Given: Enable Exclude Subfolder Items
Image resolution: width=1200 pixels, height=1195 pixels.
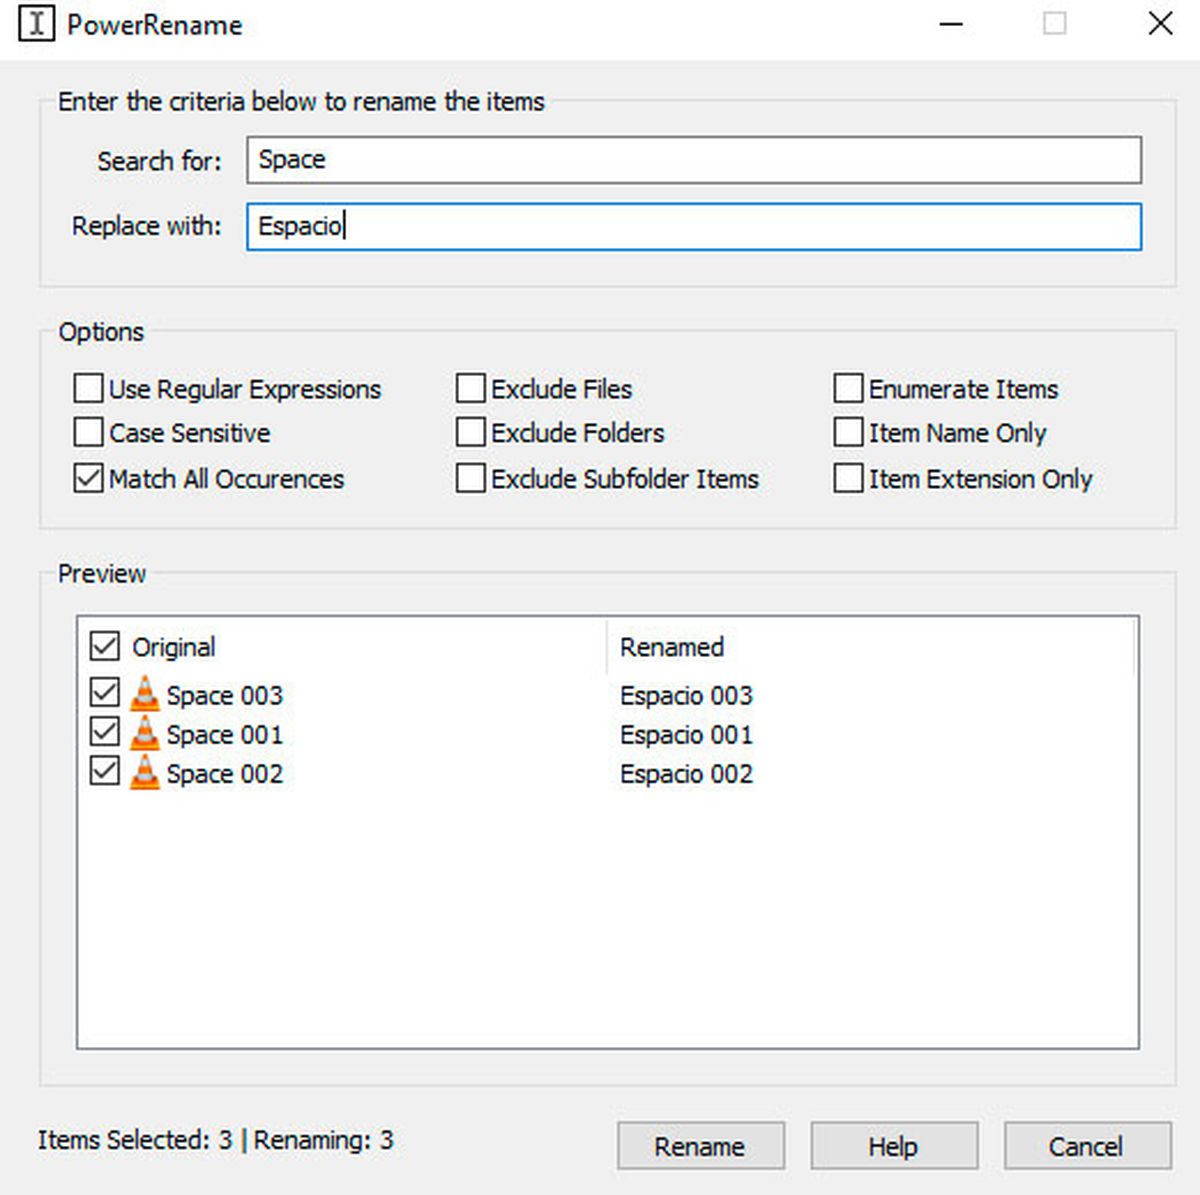Looking at the screenshot, I should point(470,478).
